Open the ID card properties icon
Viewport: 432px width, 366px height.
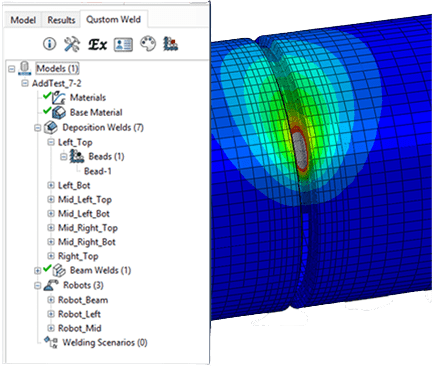point(123,44)
